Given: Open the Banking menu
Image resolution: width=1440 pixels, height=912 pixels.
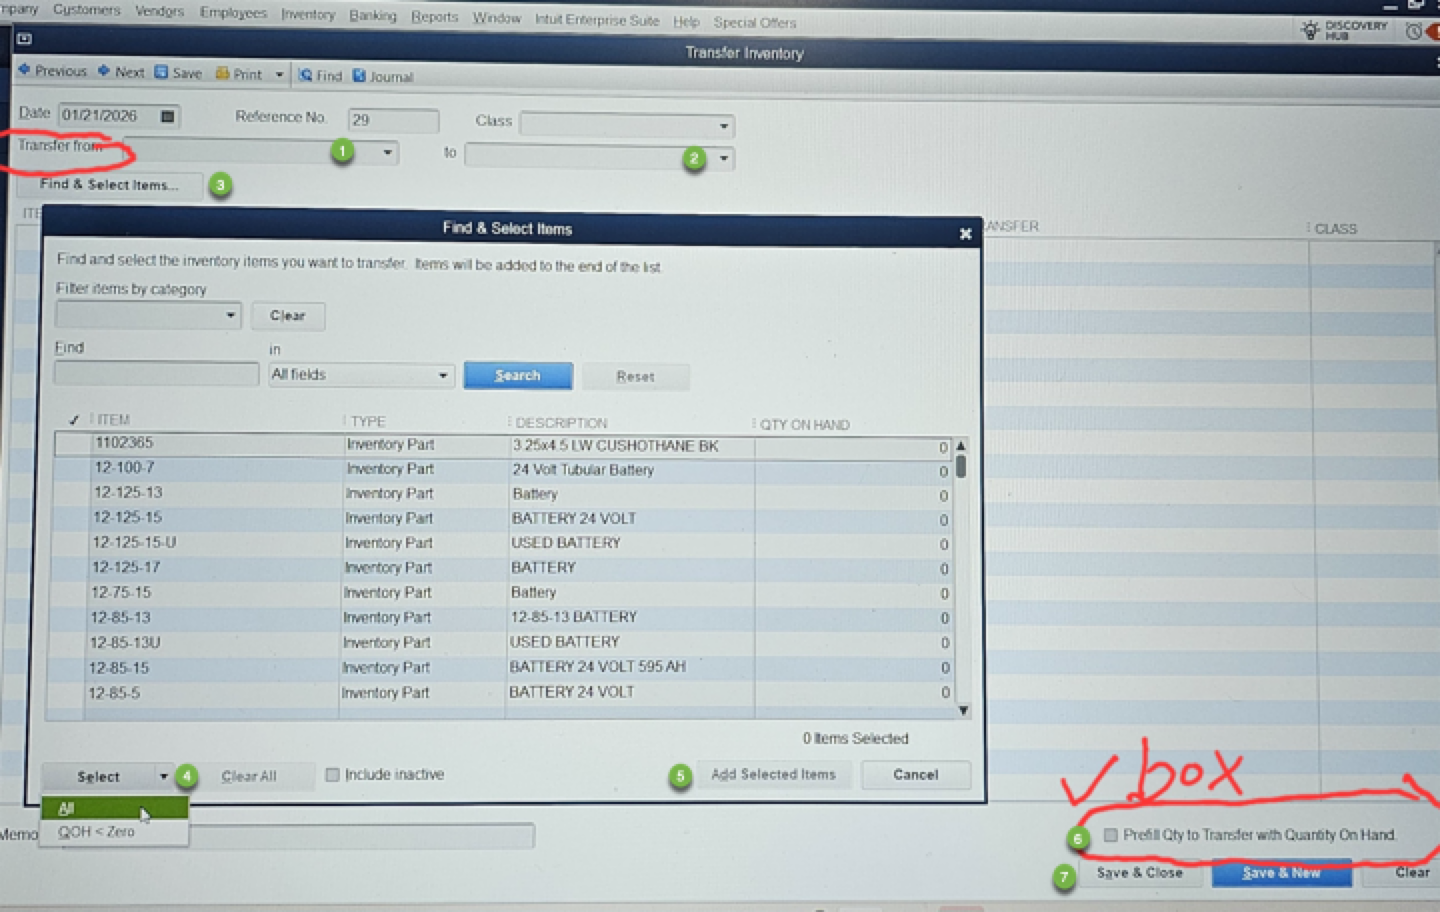Looking at the screenshot, I should 373,16.
